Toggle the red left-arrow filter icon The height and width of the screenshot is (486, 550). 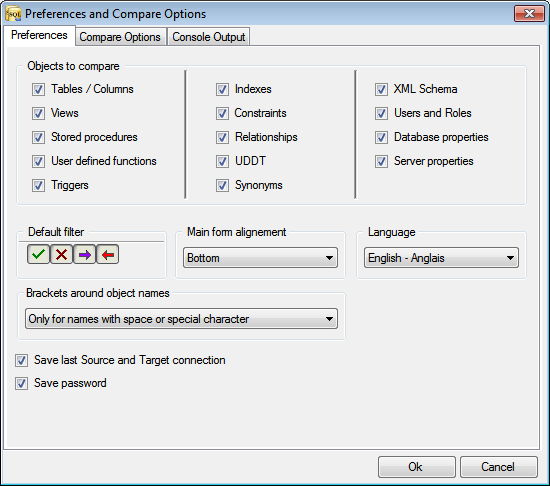pyautogui.click(x=108, y=254)
